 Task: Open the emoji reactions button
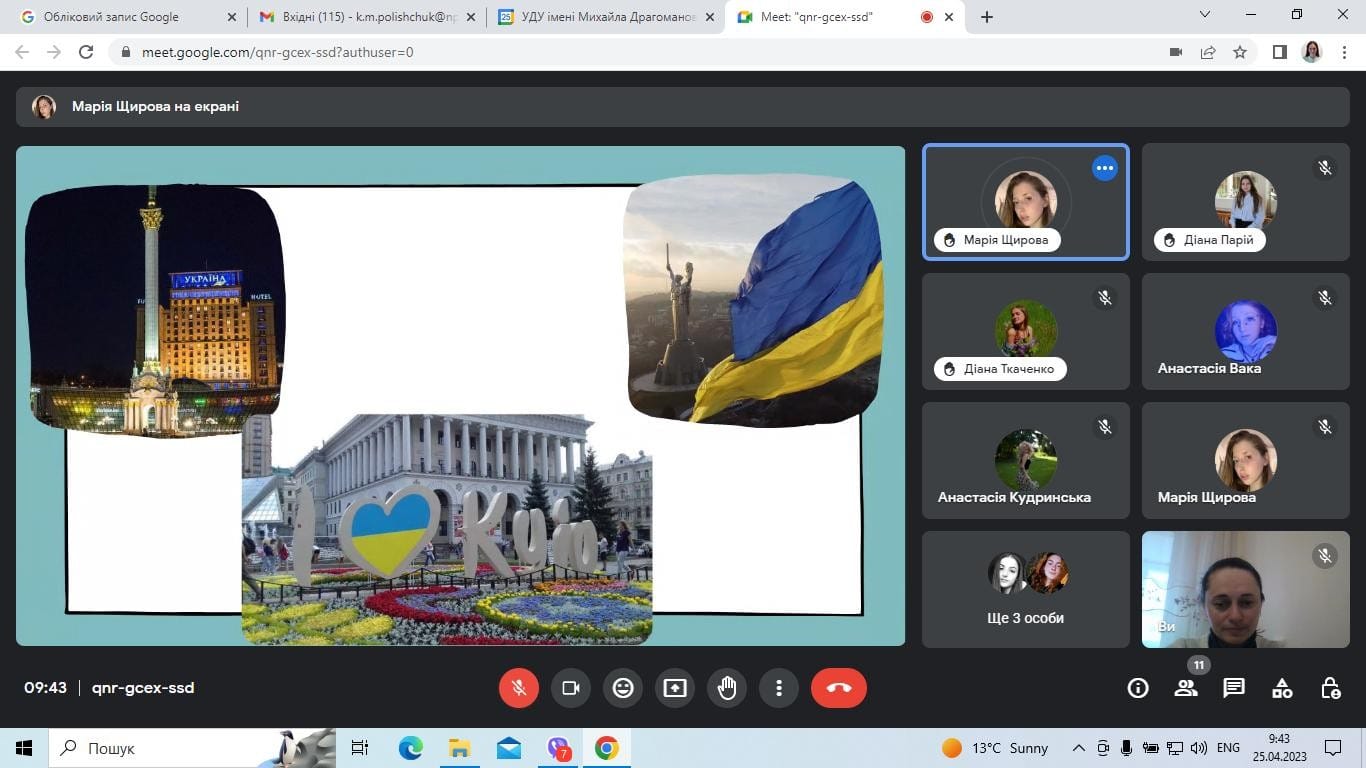(x=623, y=688)
